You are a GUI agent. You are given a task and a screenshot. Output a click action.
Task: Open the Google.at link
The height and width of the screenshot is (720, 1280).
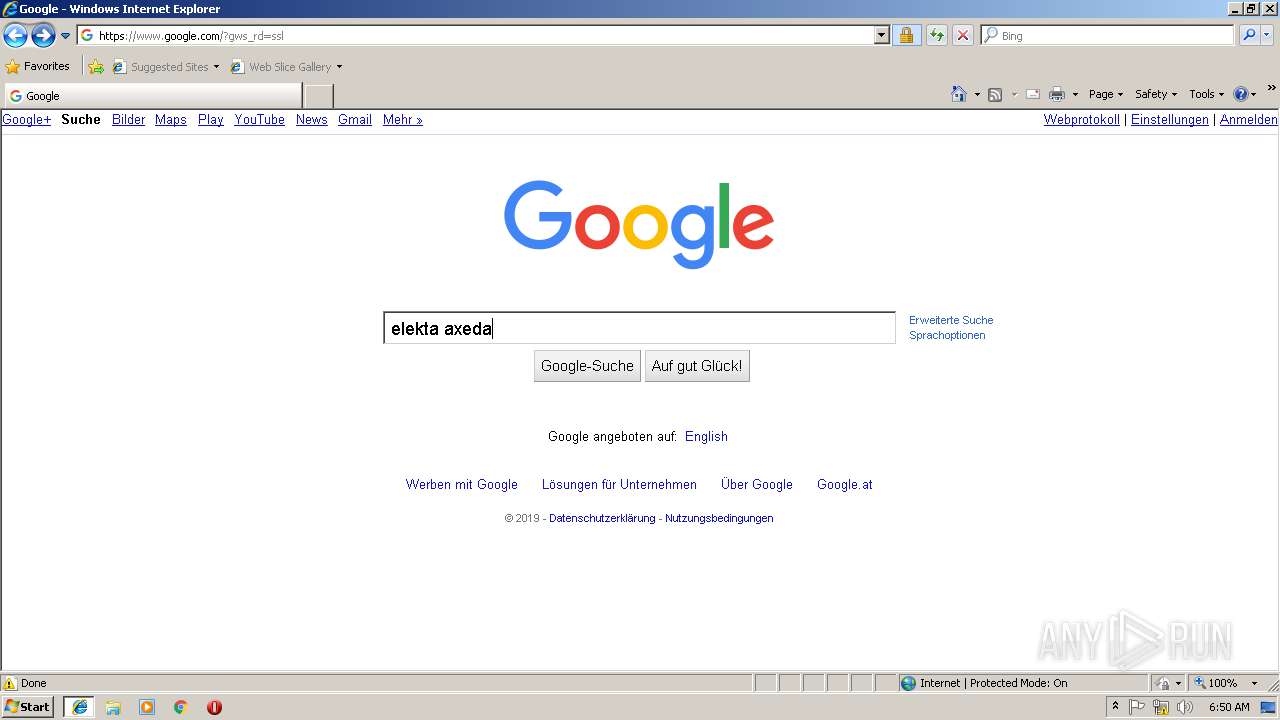click(845, 484)
